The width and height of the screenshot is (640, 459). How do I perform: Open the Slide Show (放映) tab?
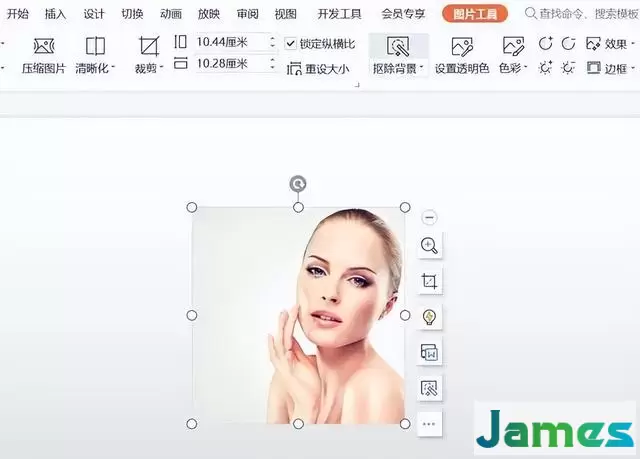(209, 14)
